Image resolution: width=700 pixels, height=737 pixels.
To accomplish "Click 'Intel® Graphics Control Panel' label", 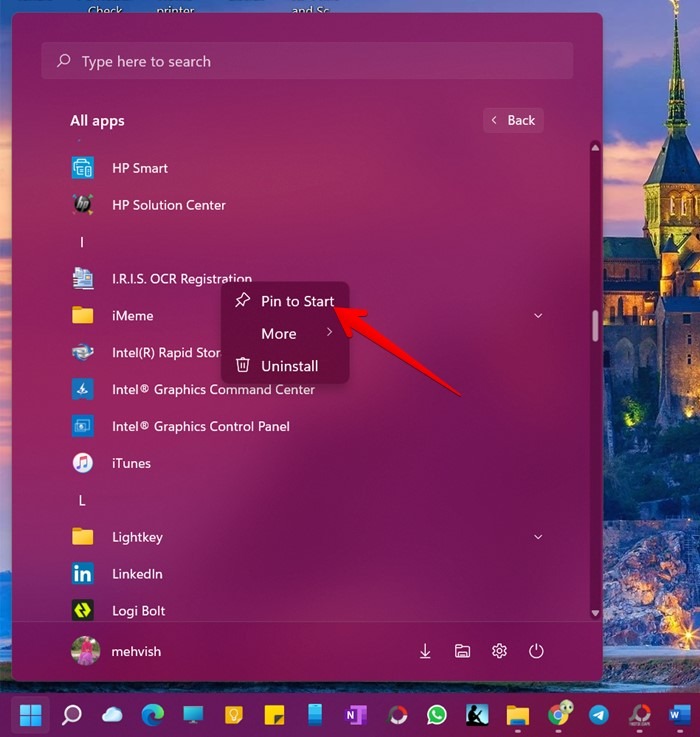I will 201,426.
